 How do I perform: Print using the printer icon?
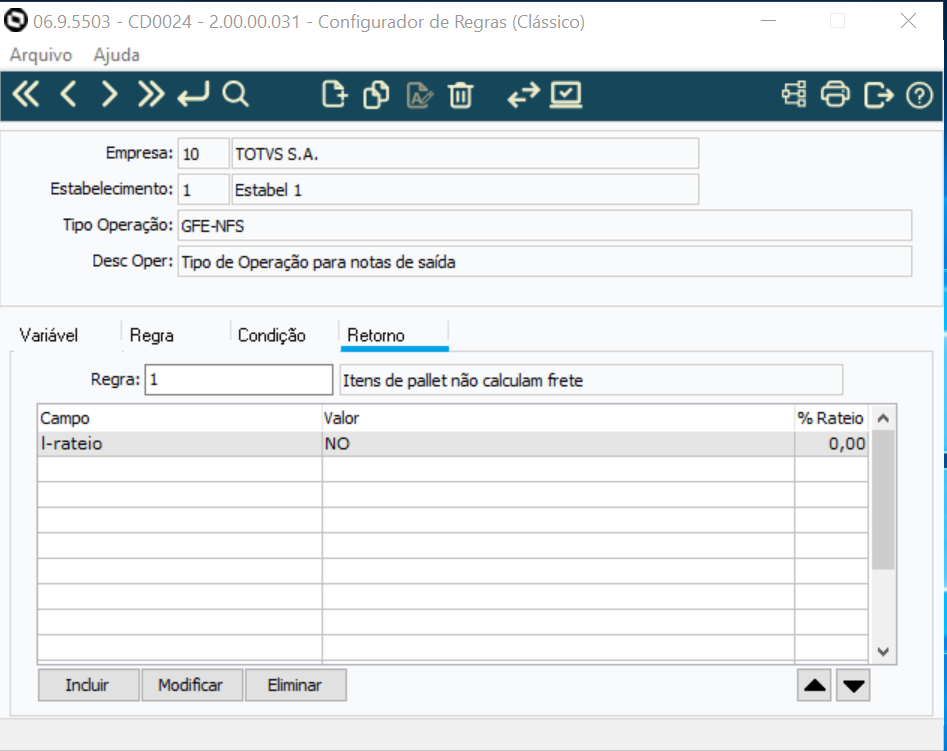835,95
